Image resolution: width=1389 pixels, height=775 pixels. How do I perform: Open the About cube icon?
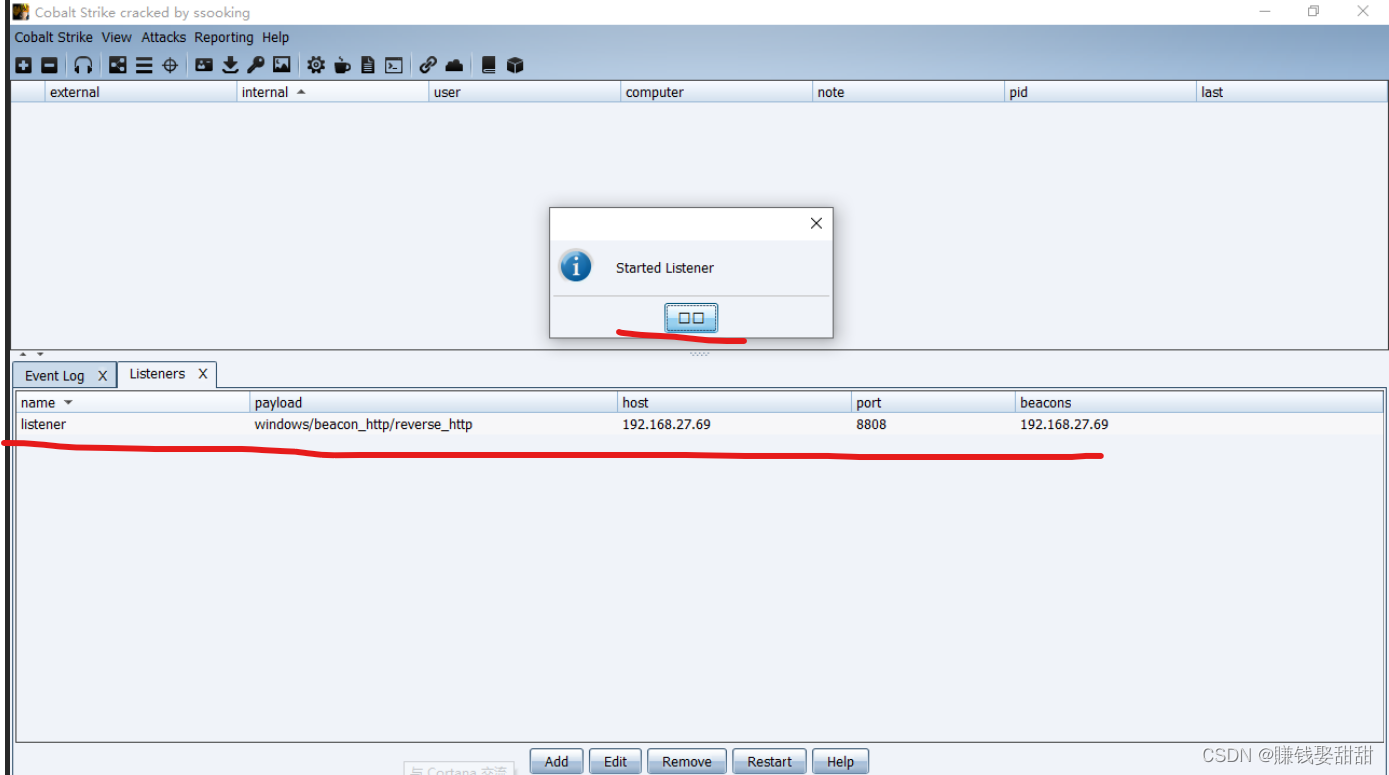click(515, 65)
